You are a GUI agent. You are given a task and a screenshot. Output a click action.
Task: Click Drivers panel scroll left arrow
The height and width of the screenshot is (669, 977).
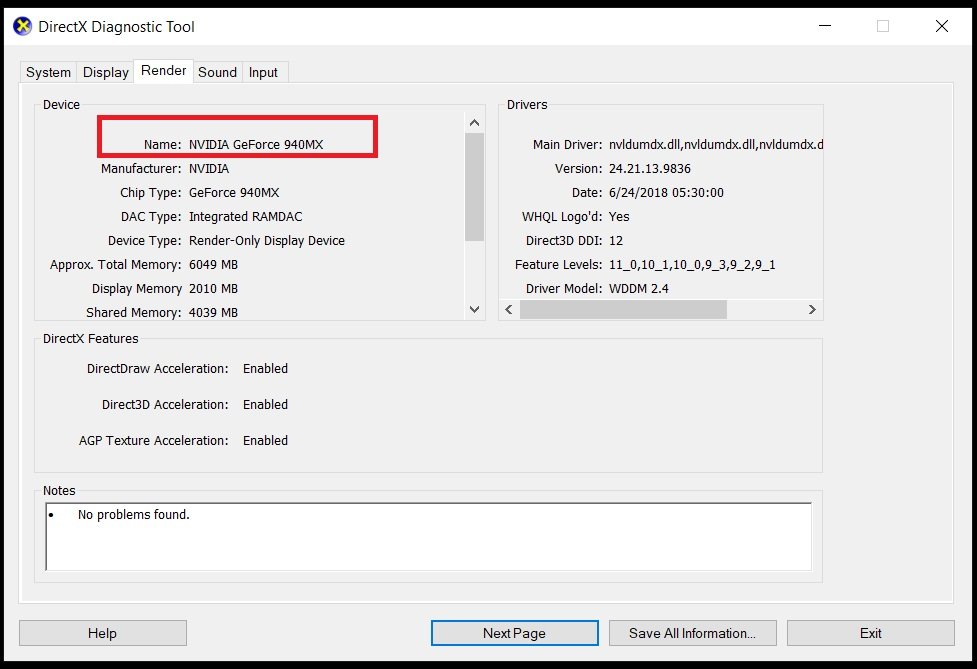point(509,310)
